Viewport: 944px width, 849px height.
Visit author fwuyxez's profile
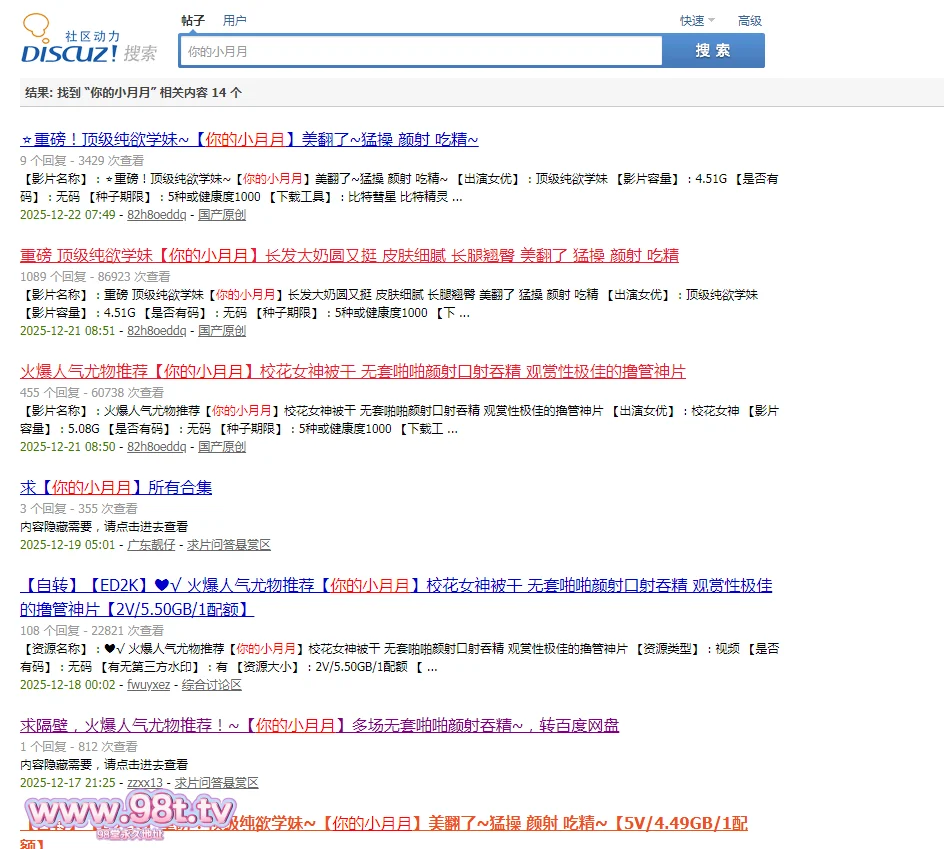[149, 685]
